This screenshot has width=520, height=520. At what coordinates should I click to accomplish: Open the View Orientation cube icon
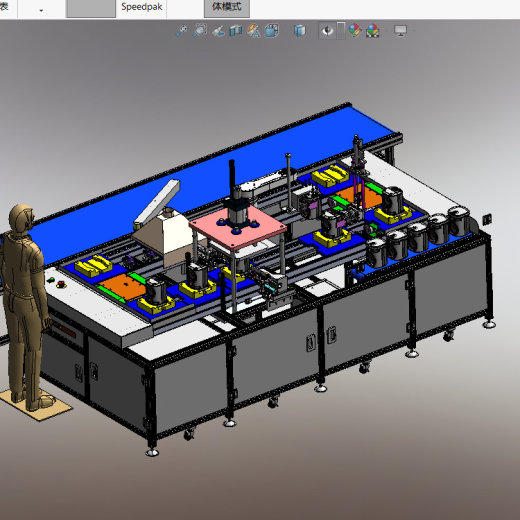[x=272, y=31]
